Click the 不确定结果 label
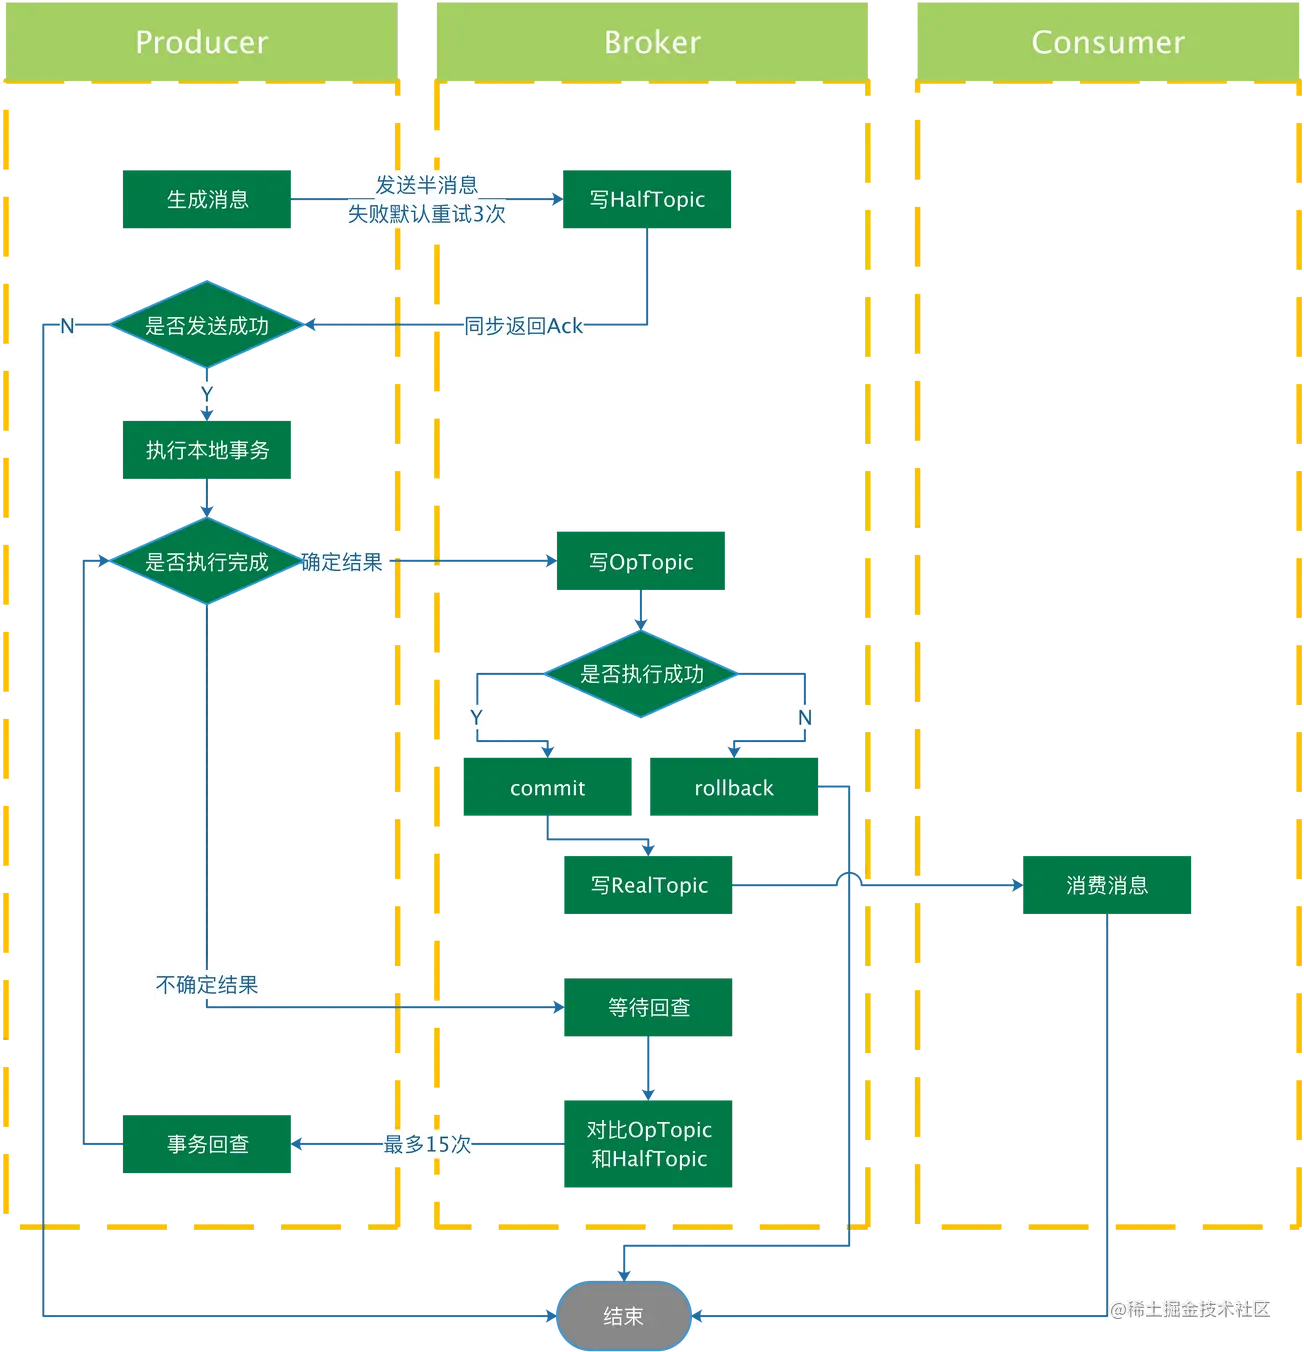This screenshot has height=1352, width=1304. (x=207, y=985)
